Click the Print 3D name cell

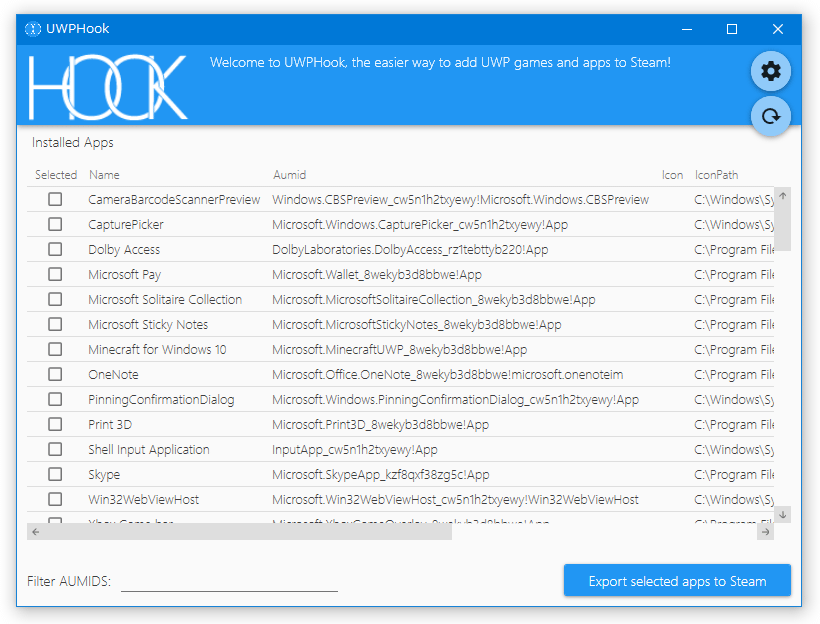(110, 424)
